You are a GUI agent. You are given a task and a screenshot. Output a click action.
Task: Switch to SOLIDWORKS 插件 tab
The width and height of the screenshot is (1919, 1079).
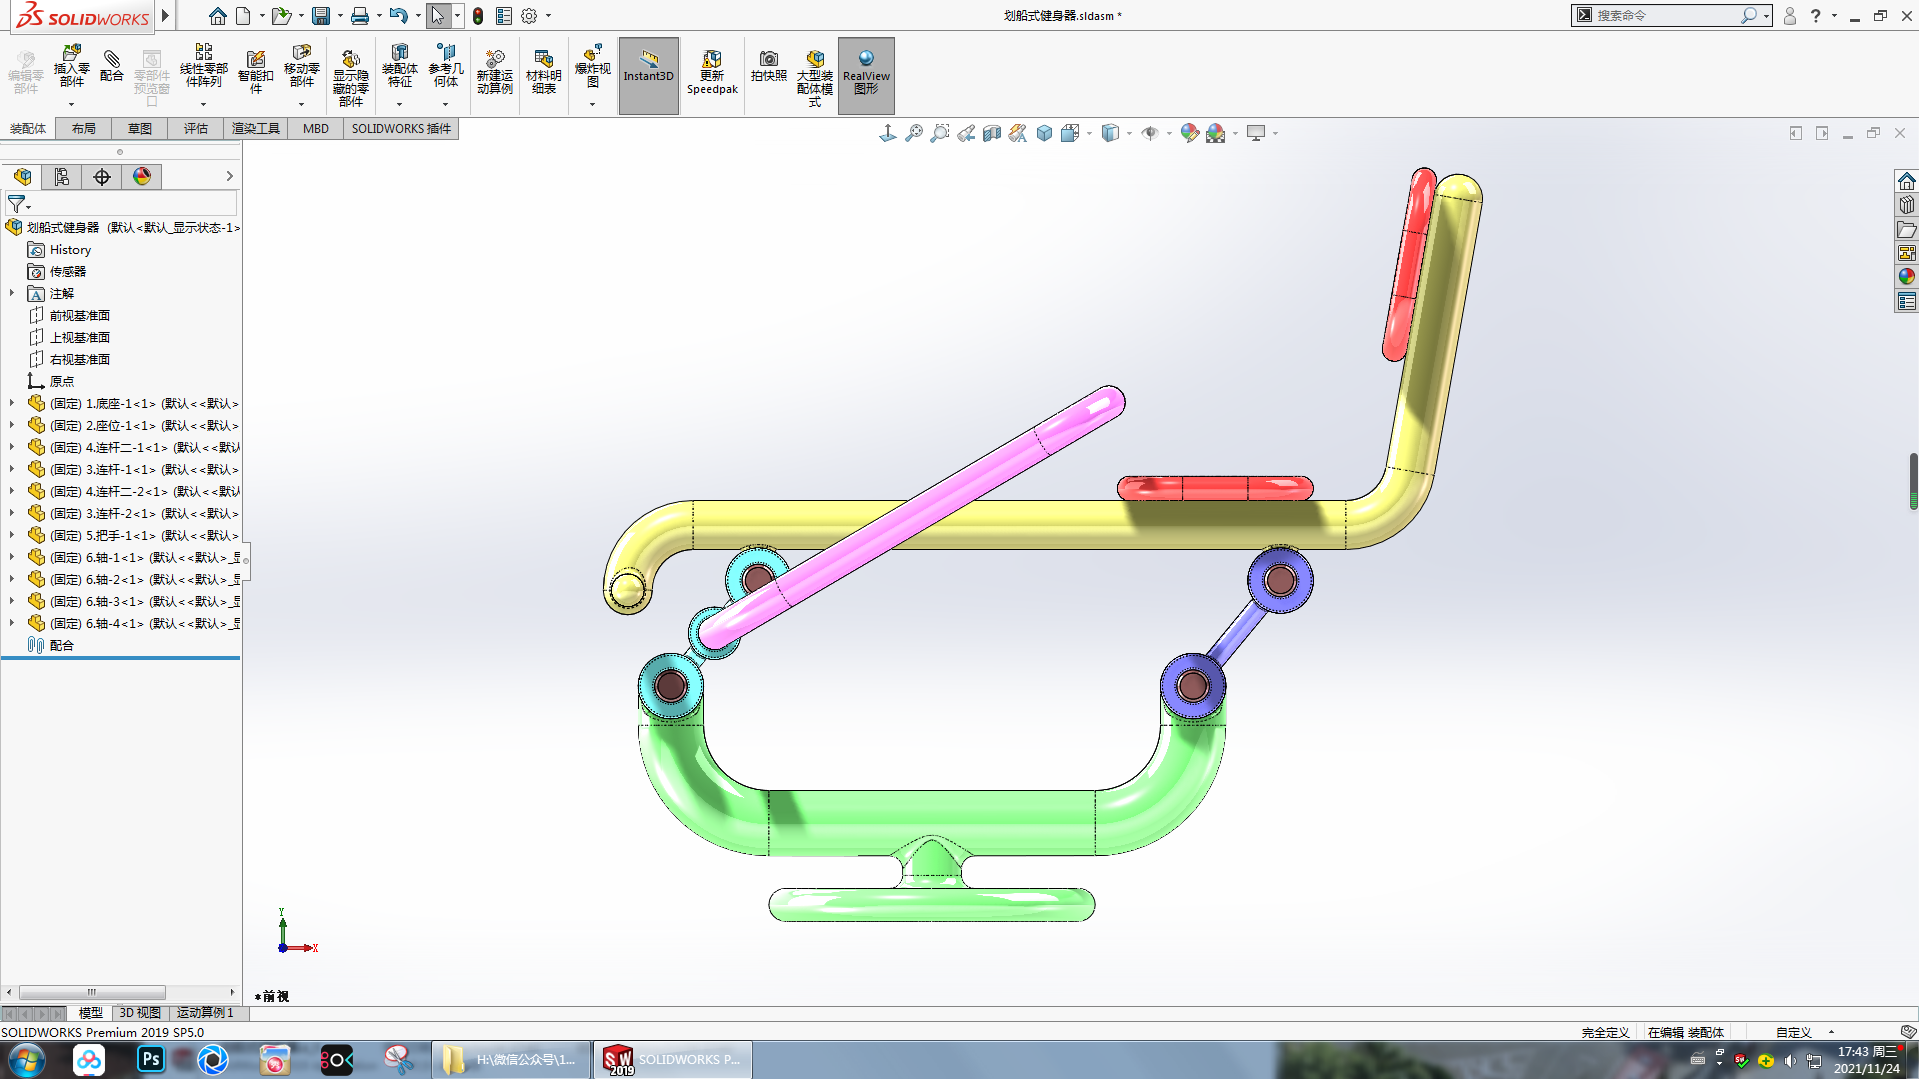point(401,128)
